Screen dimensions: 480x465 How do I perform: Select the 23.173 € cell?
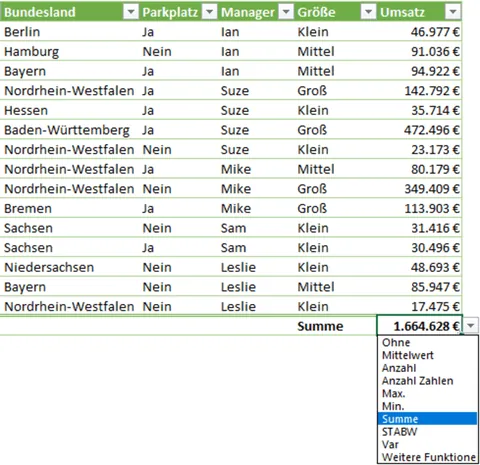pos(419,150)
